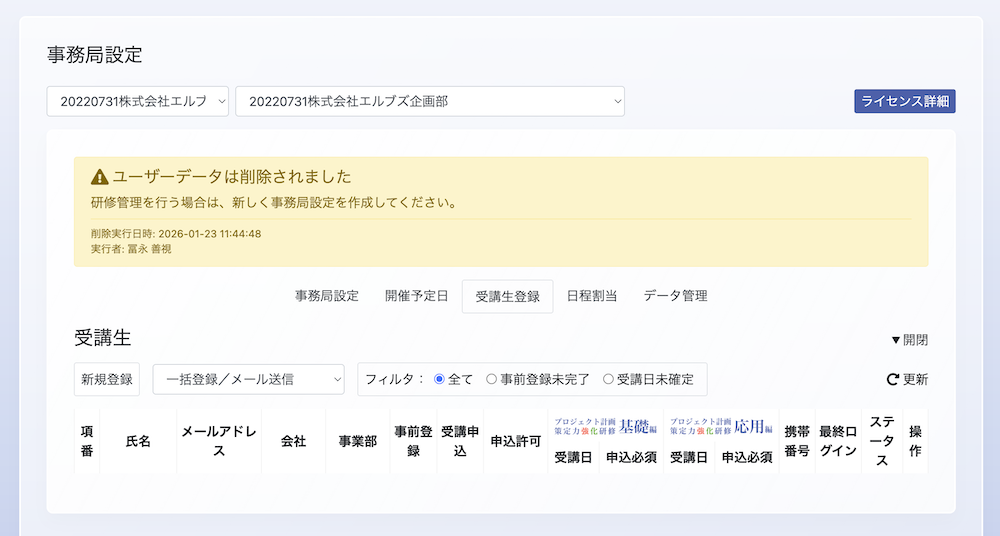Image resolution: width=1000 pixels, height=536 pixels.
Task: Open the データ管理 tab
Action: click(x=675, y=296)
